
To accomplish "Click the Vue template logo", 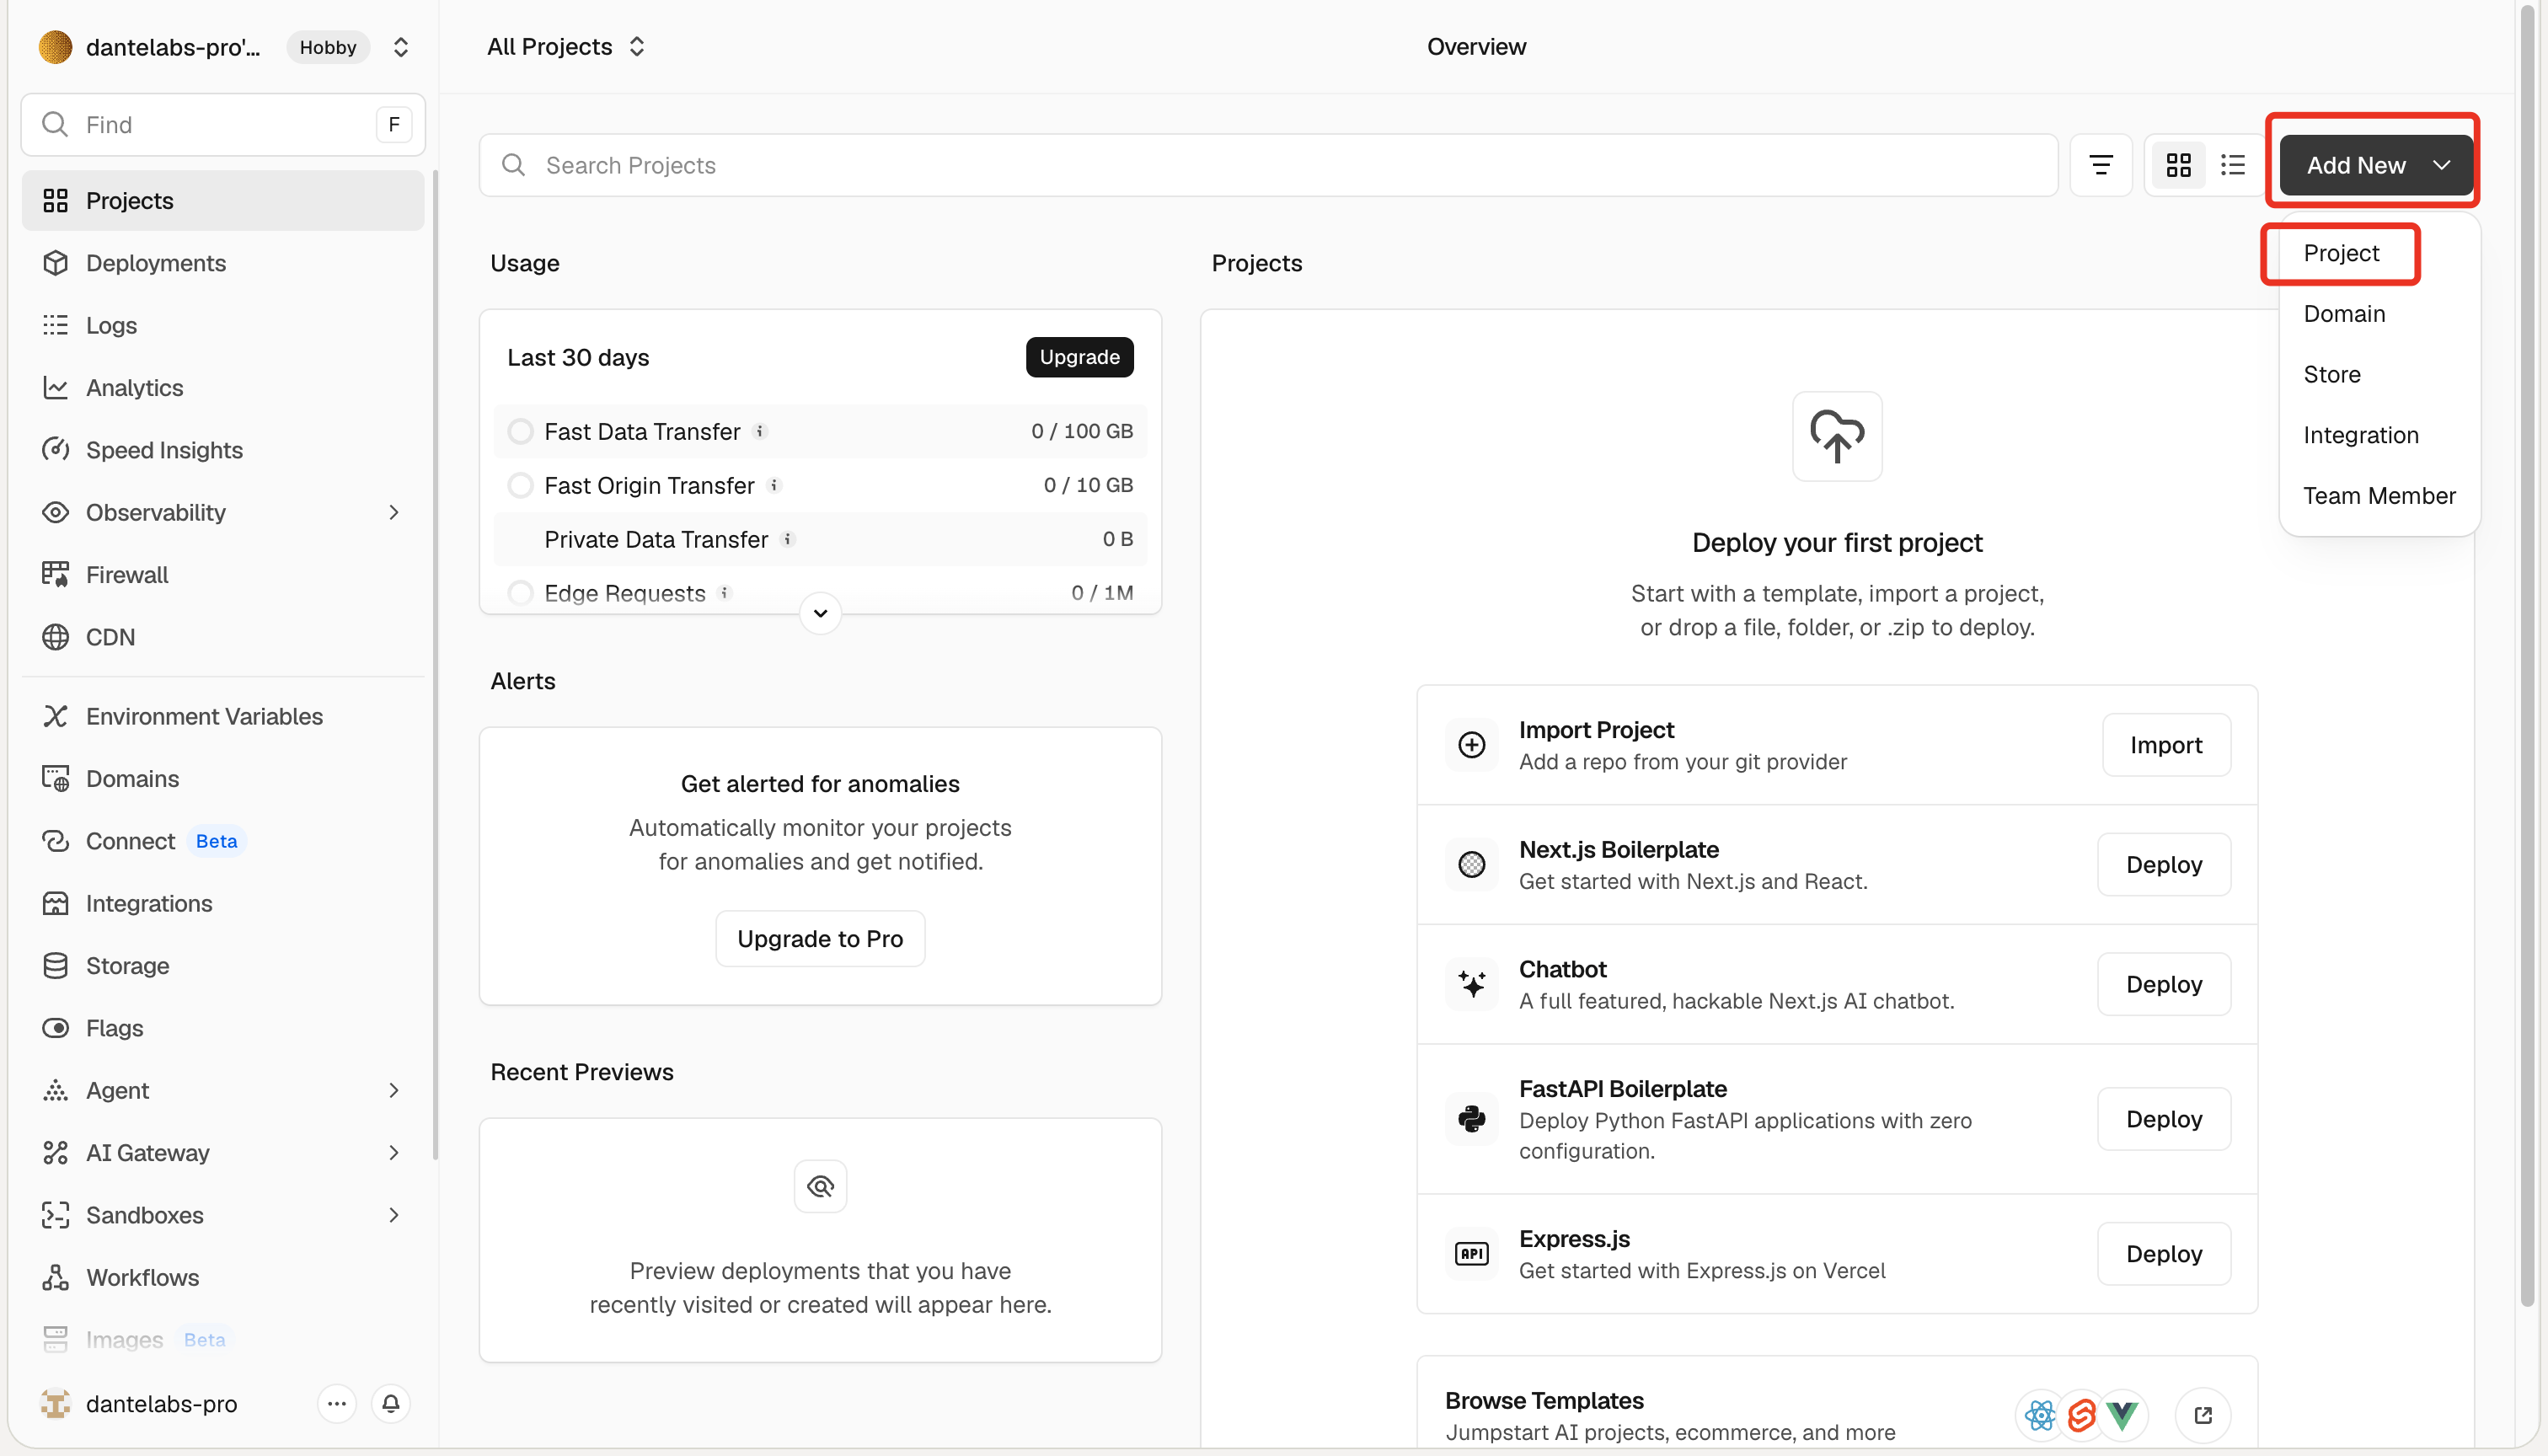I will [2122, 1415].
